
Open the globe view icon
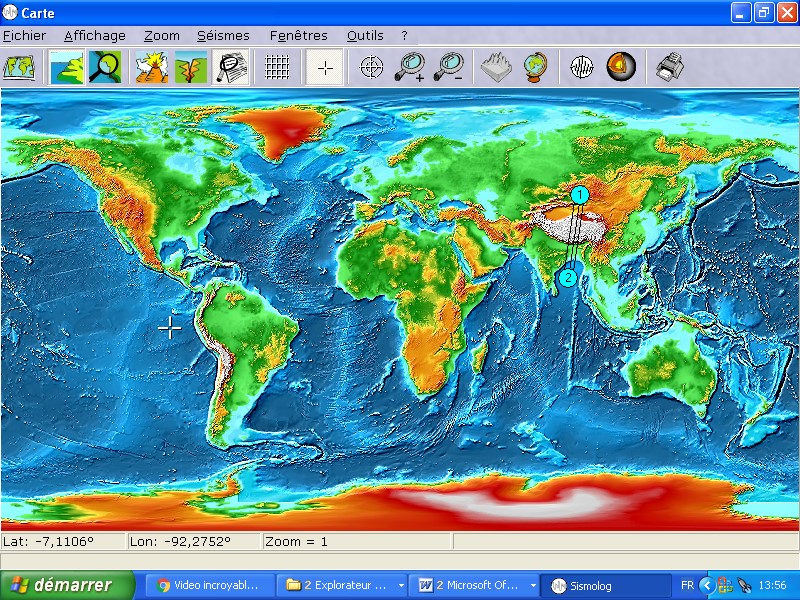coord(535,67)
